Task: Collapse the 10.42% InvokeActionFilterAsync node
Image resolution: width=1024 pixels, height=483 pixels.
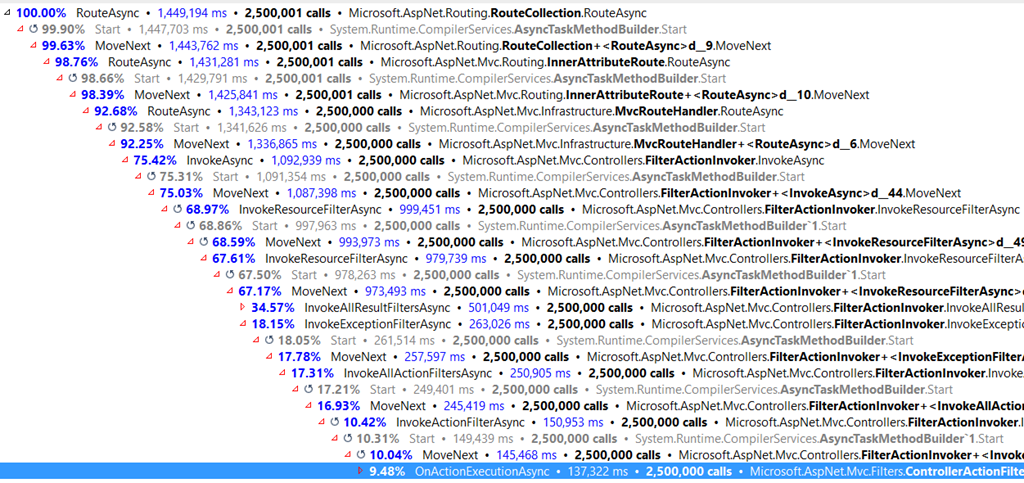Action: pos(321,422)
